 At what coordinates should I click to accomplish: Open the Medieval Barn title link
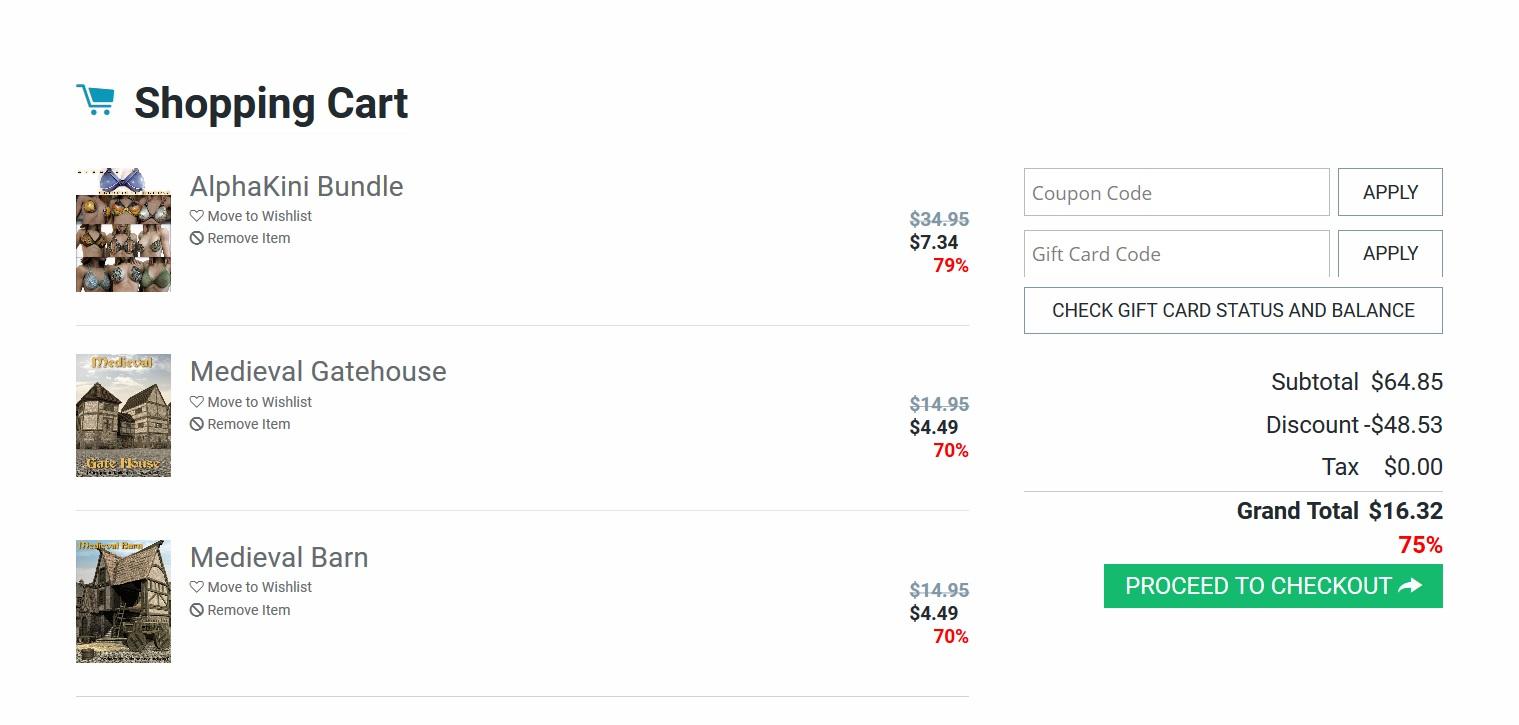tap(279, 557)
